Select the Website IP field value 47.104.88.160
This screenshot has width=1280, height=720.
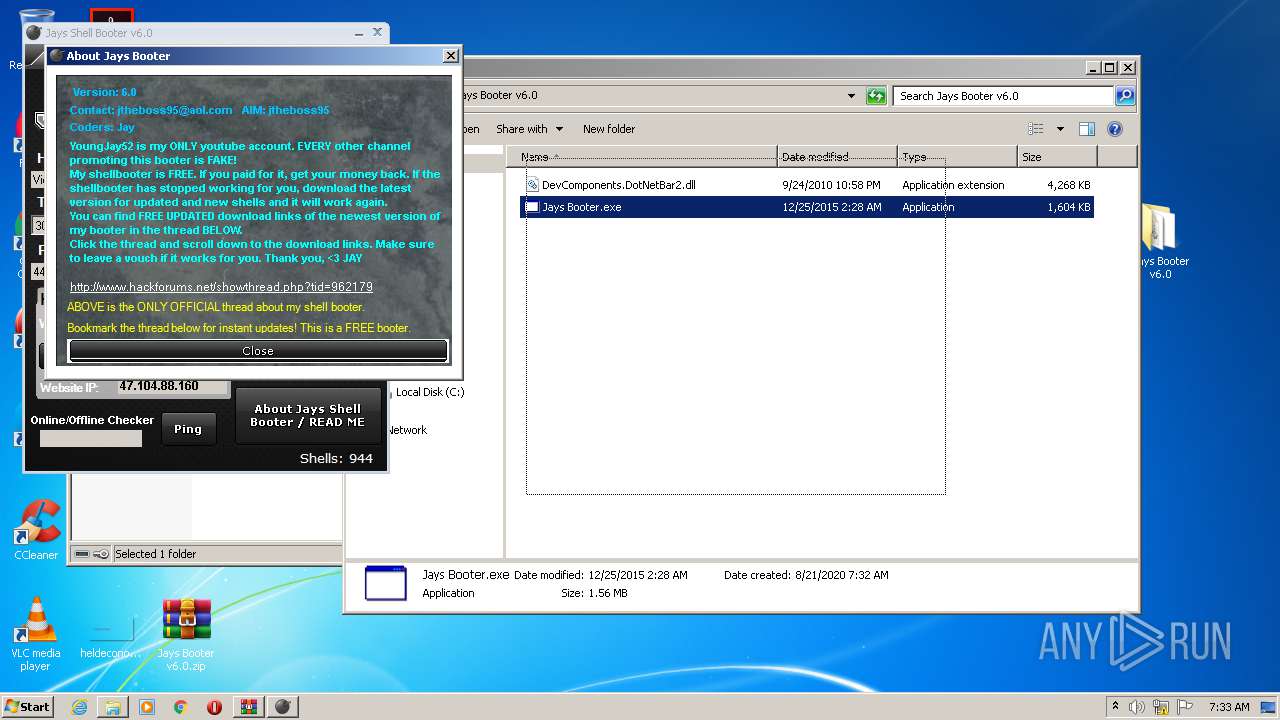coord(173,386)
